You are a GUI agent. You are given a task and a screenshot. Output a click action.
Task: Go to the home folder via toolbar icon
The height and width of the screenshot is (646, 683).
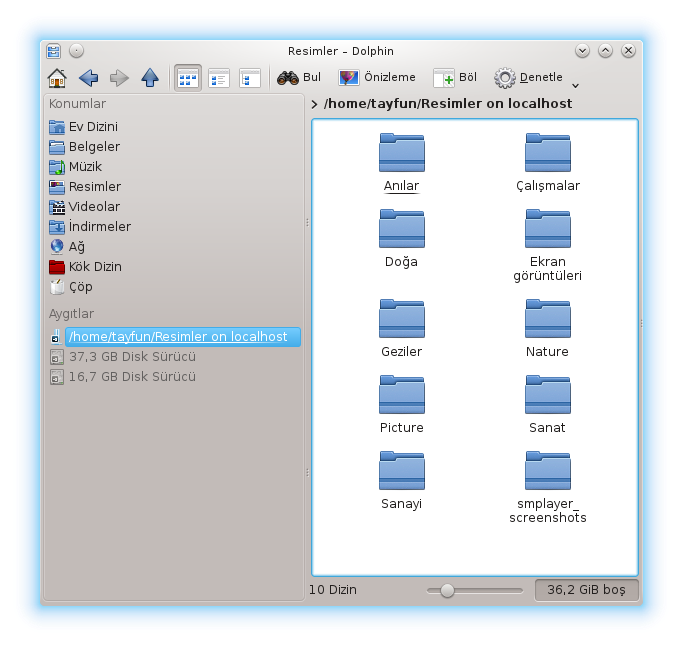57,78
